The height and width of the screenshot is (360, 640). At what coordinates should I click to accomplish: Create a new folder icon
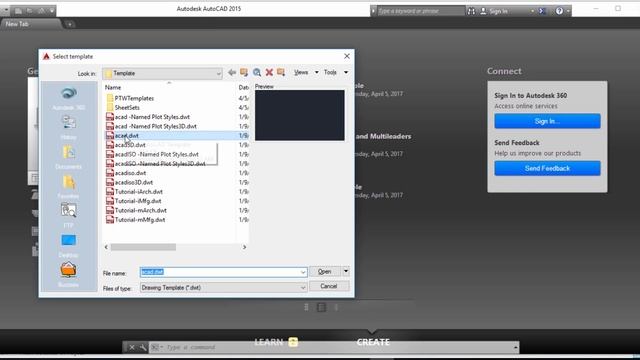click(281, 72)
